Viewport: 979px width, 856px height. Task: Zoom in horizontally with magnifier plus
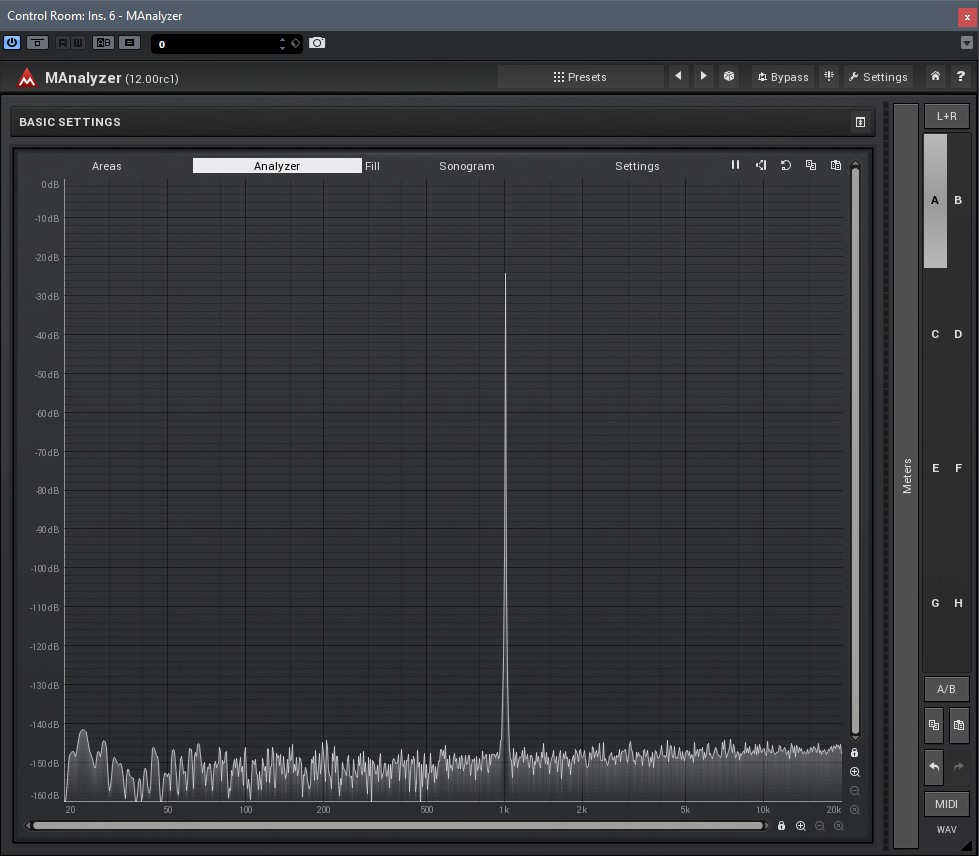(801, 825)
